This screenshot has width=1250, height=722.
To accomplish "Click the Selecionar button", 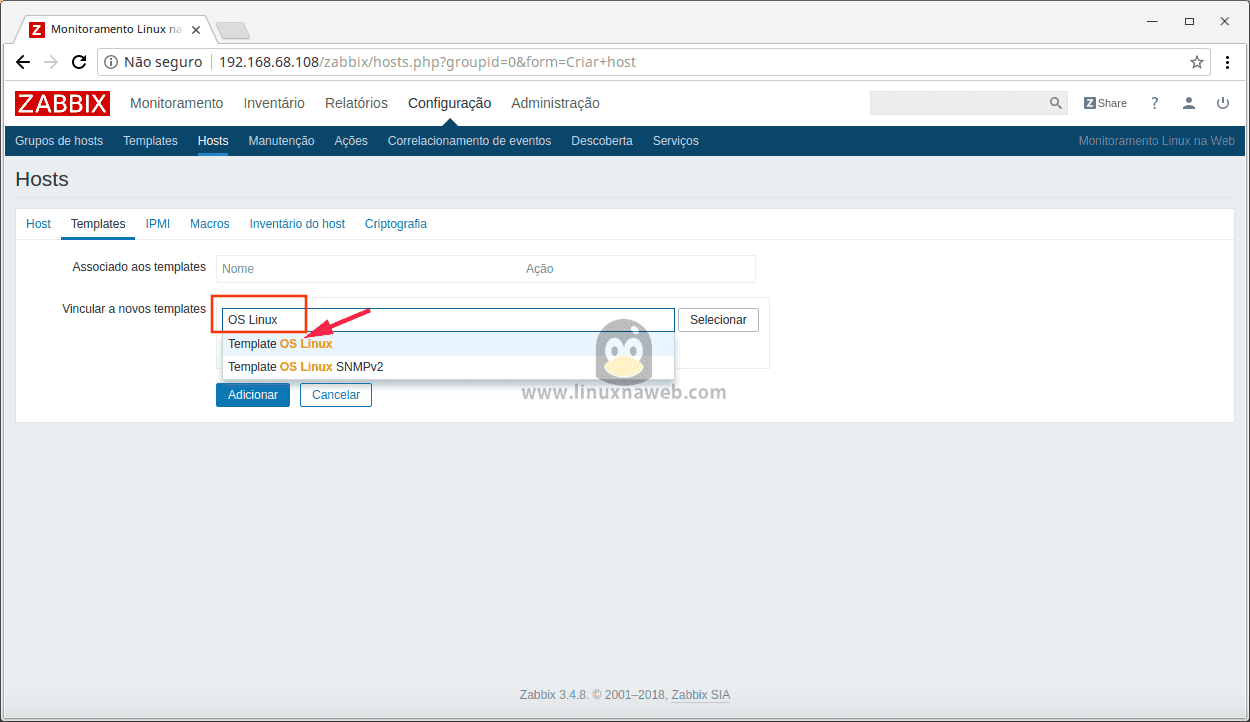I will pyautogui.click(x=718, y=320).
